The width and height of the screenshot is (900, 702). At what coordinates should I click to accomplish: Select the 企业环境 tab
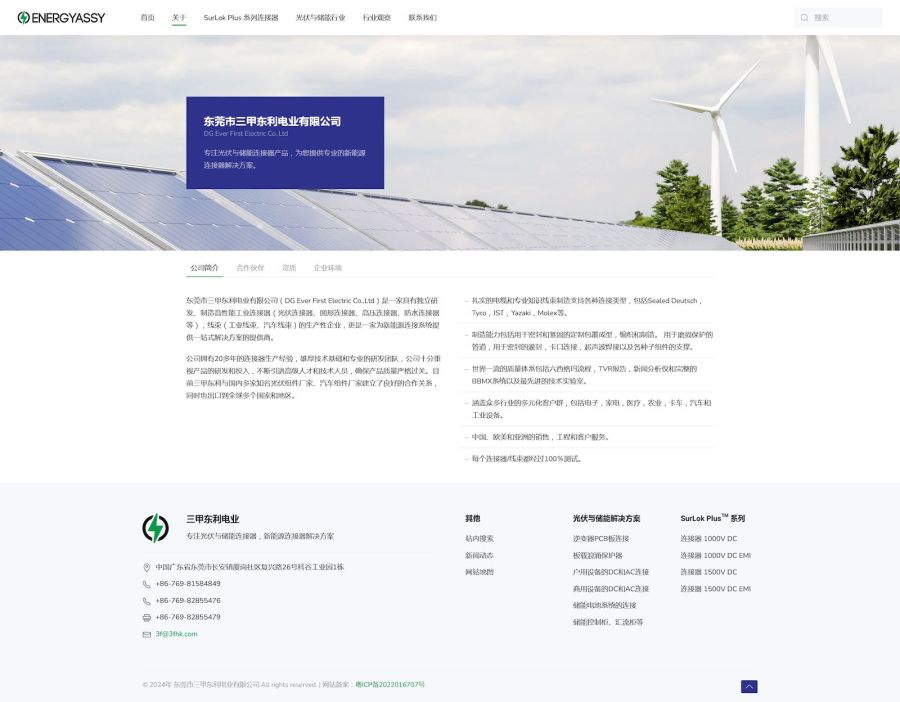(x=327, y=268)
